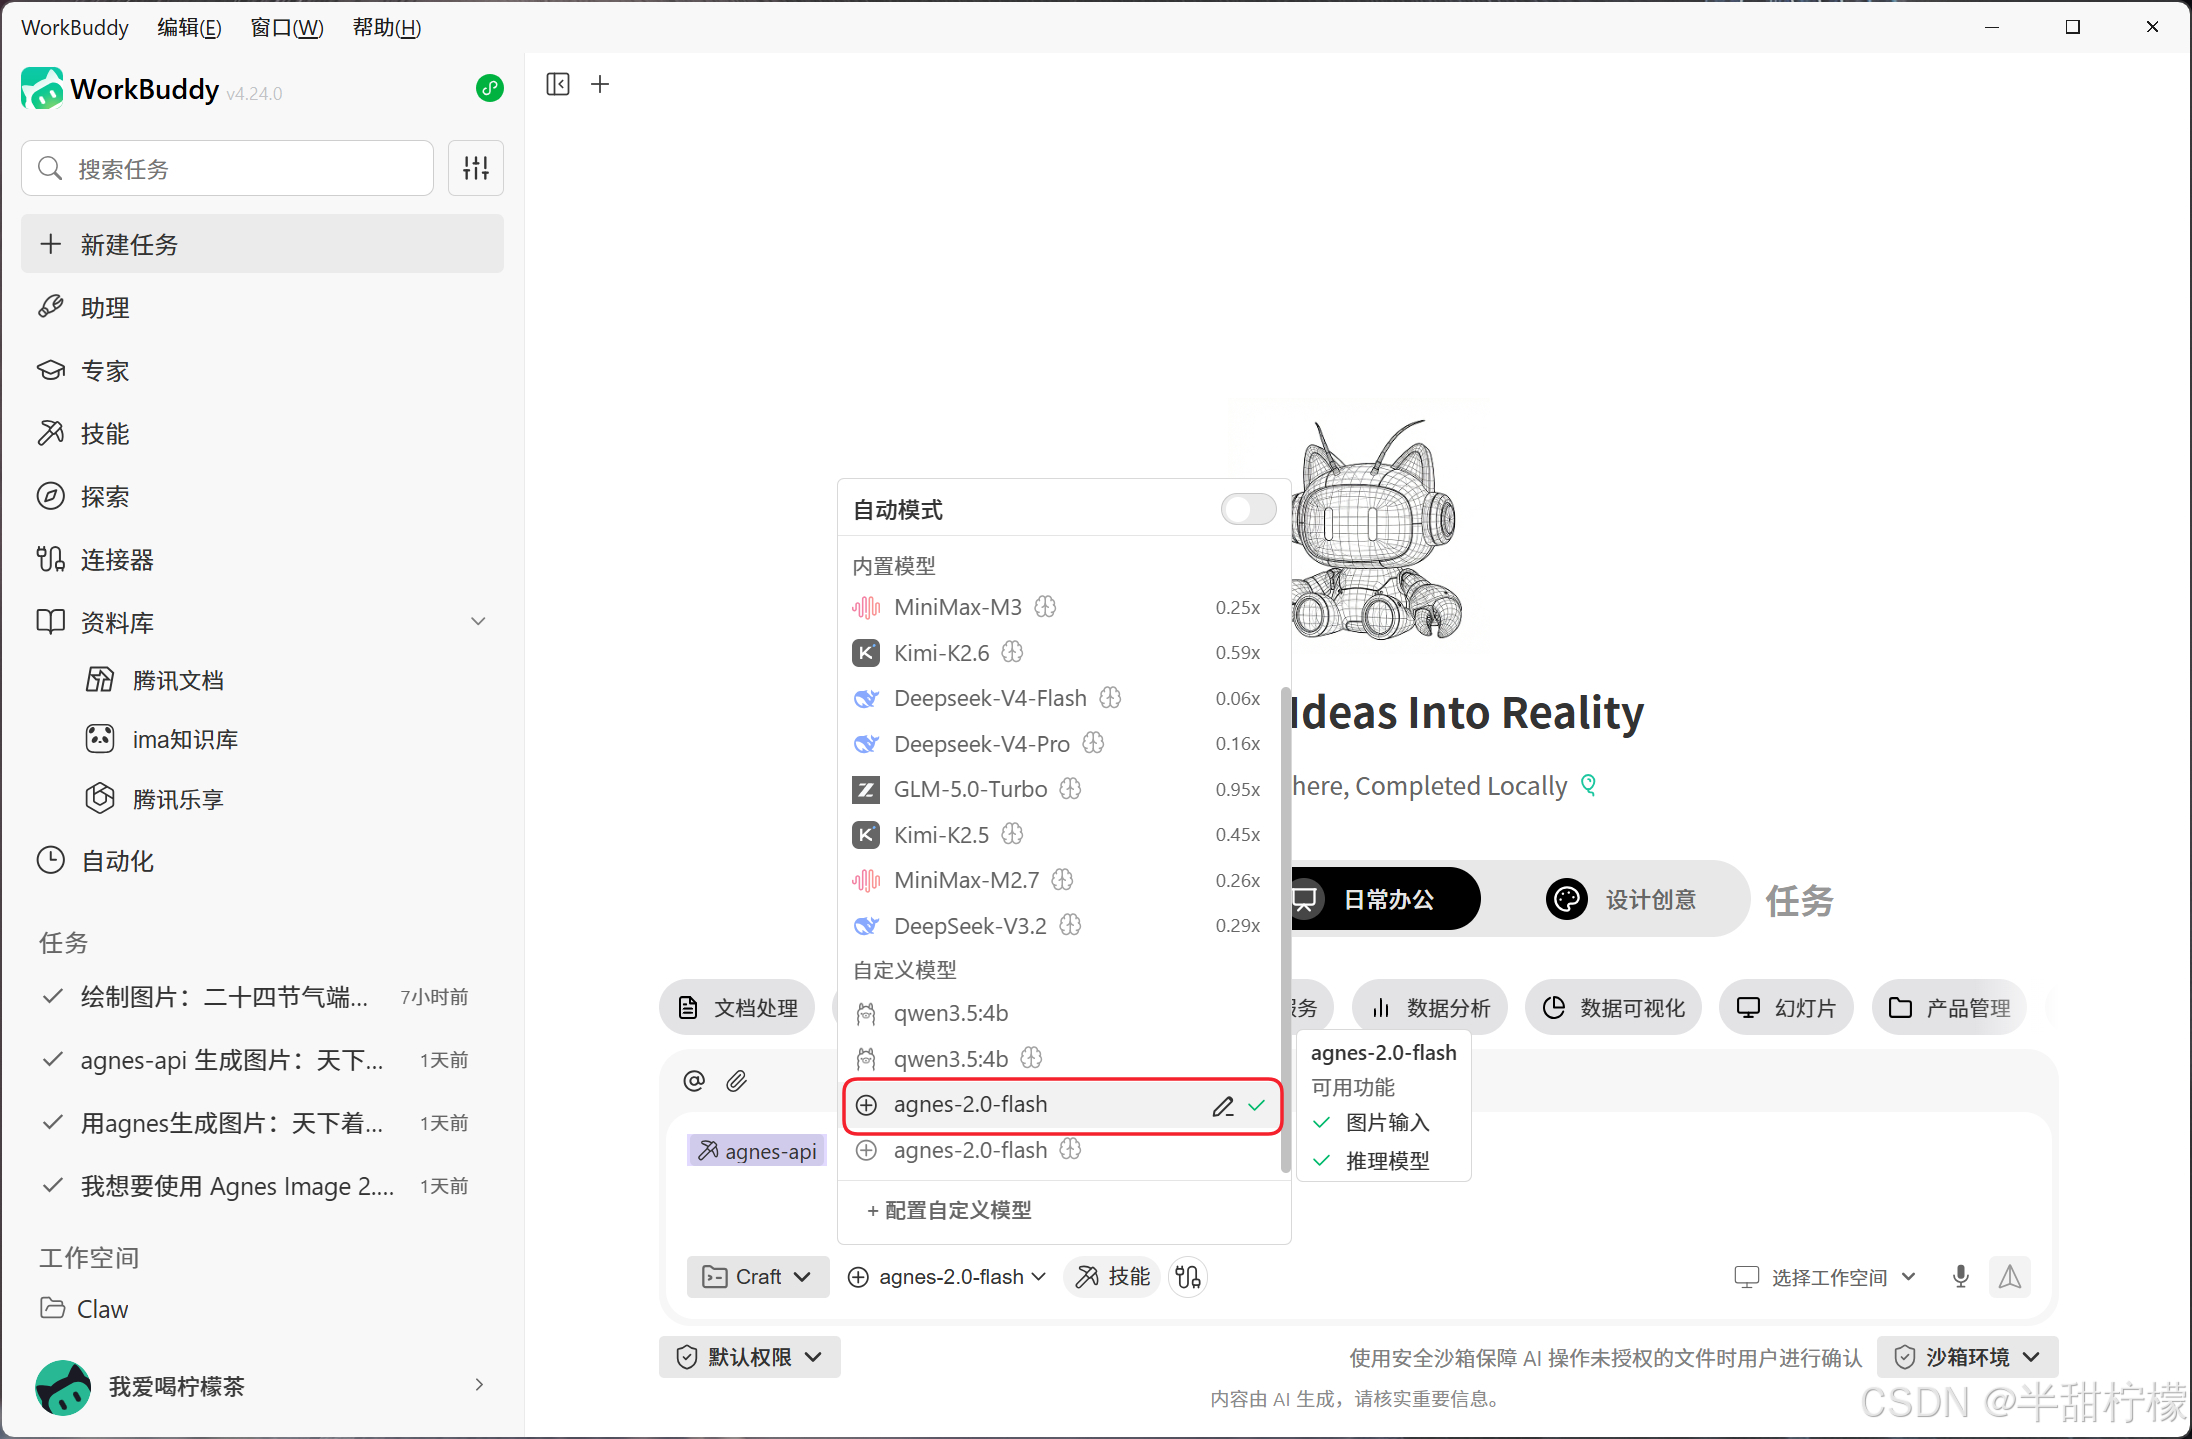
Task: Open task agnes-api 生成图片：天下...
Action: pyautogui.click(x=262, y=1060)
